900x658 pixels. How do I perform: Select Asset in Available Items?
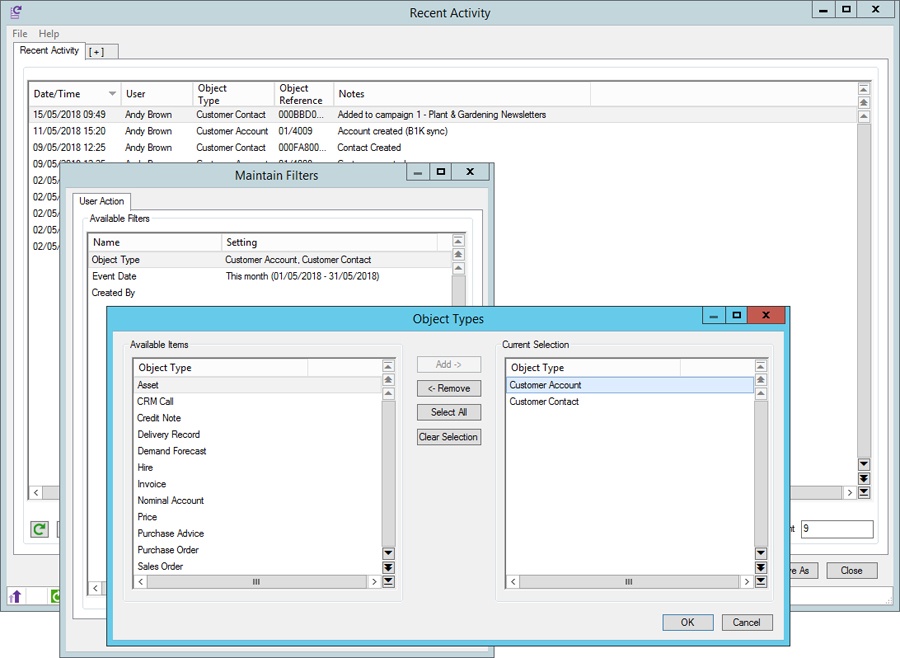(258, 385)
